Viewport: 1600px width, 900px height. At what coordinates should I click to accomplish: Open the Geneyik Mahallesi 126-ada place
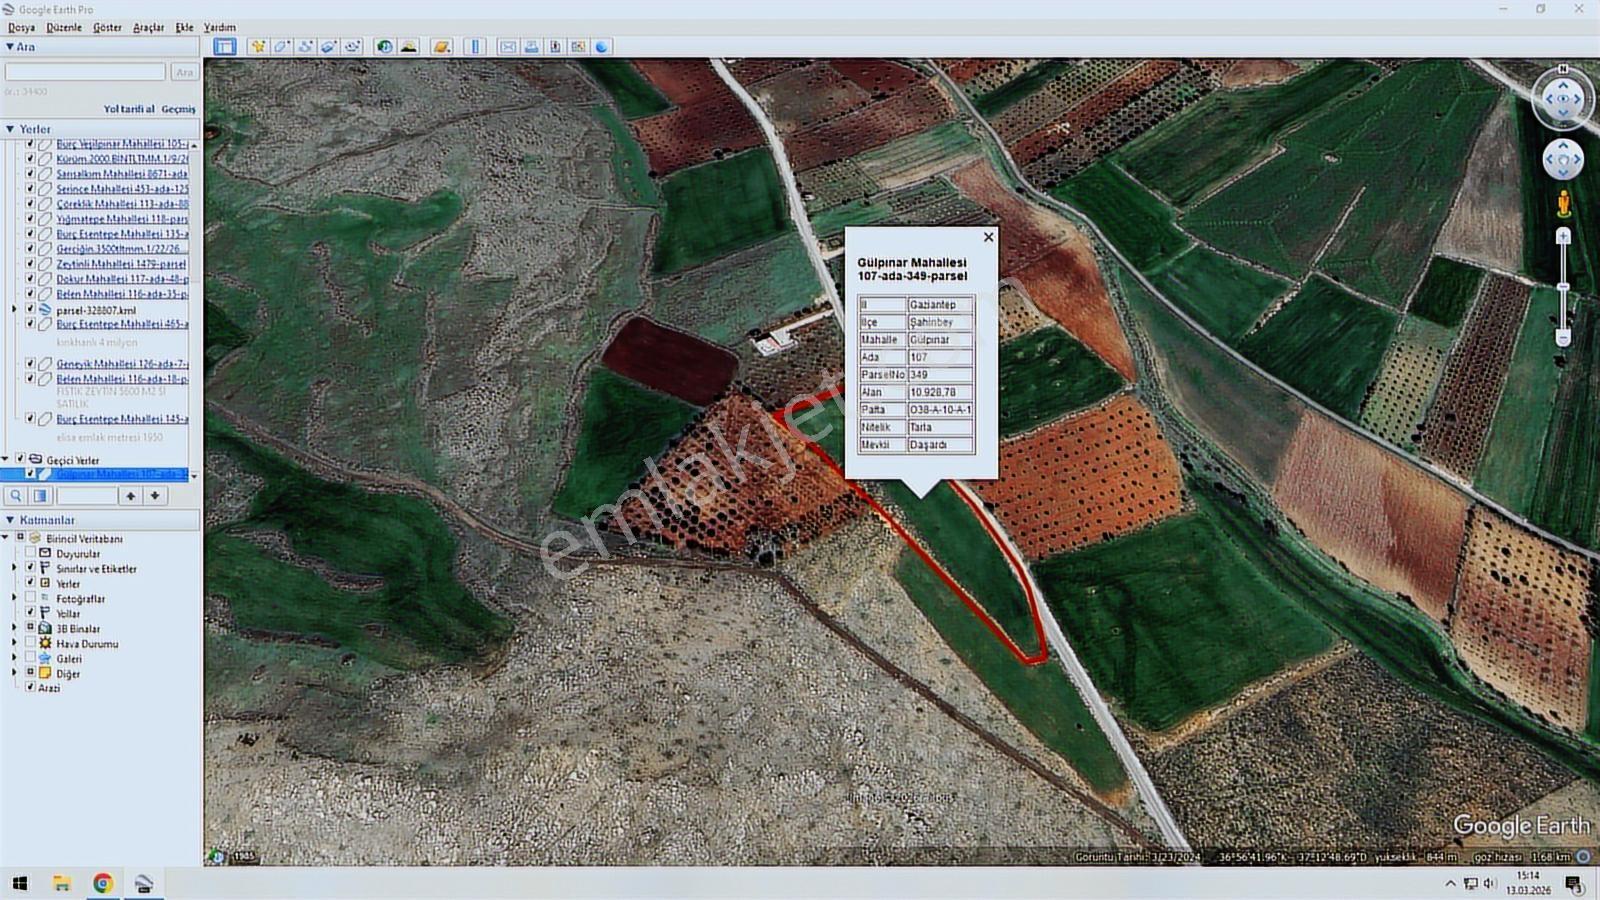point(122,364)
